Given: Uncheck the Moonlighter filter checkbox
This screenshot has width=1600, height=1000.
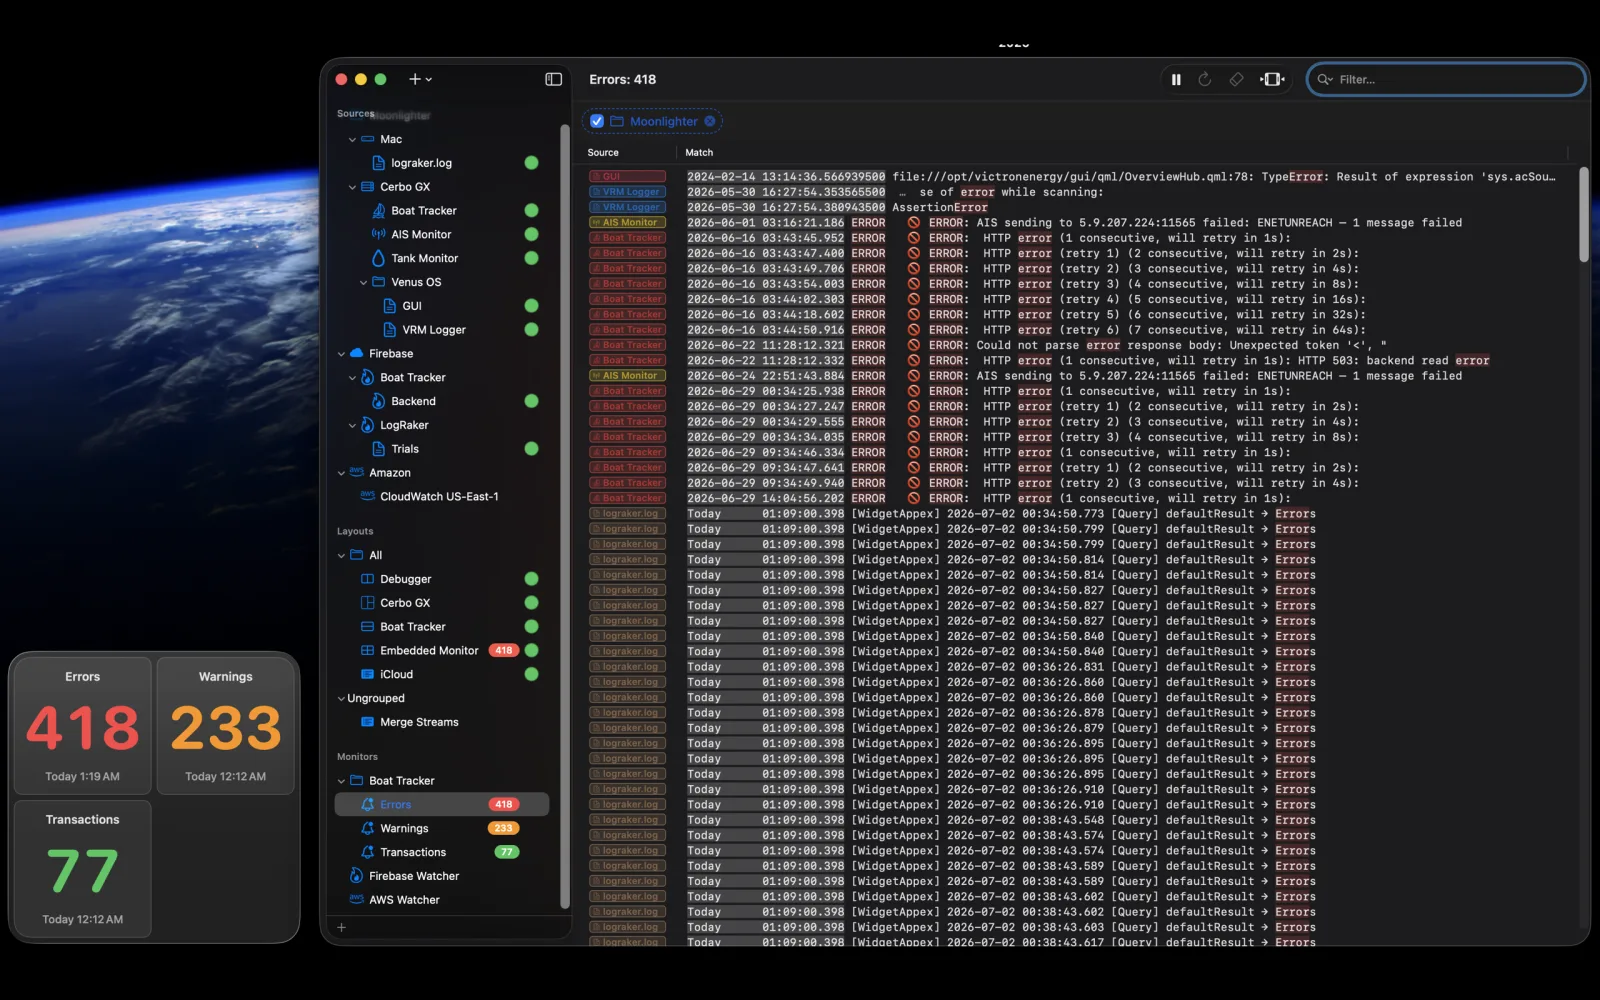Looking at the screenshot, I should pyautogui.click(x=597, y=121).
